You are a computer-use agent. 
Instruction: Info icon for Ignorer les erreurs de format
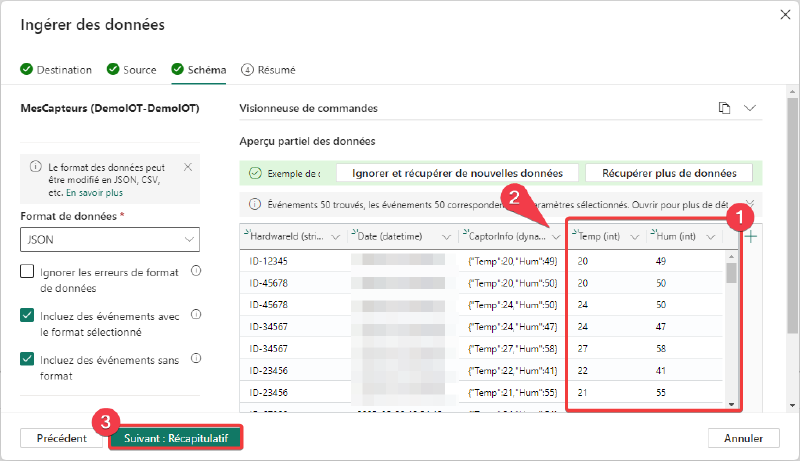(196, 271)
